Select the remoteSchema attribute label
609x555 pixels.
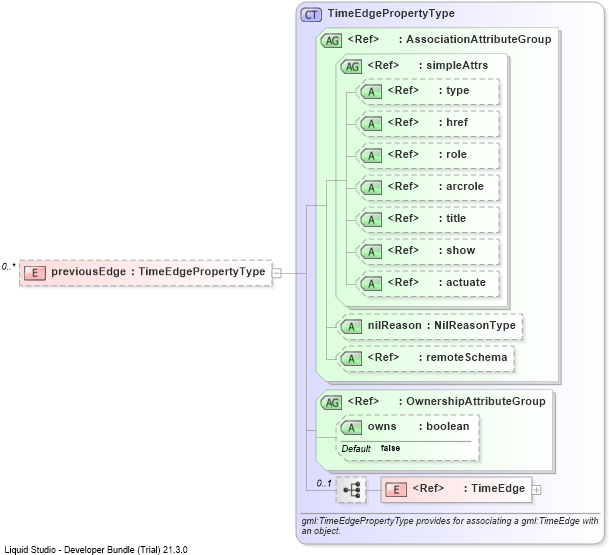coord(467,357)
